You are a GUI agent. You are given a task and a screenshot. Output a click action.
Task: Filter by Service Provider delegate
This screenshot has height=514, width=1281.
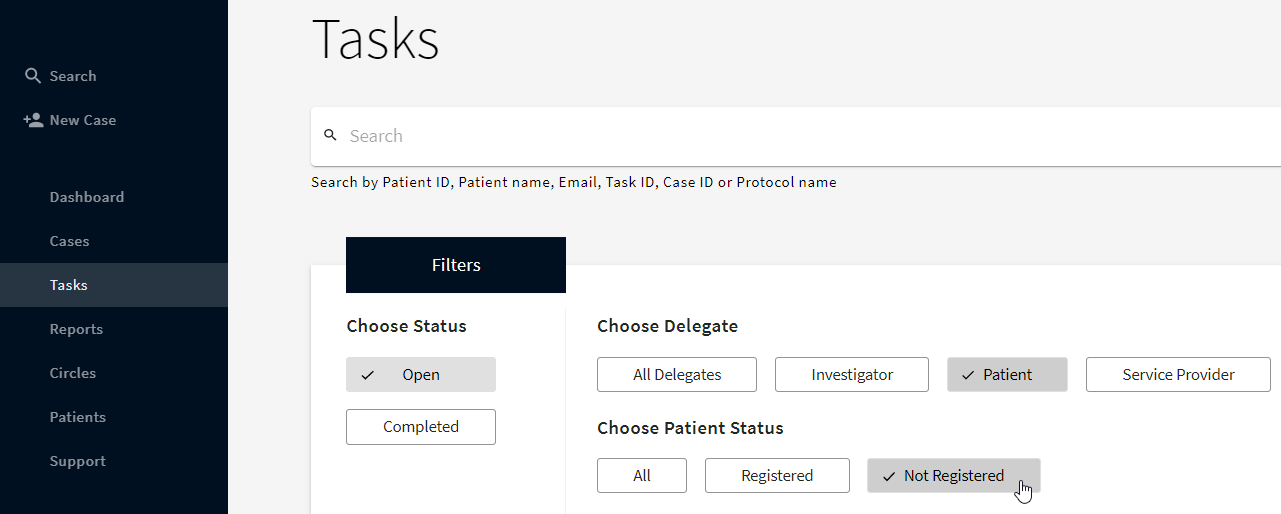1177,375
